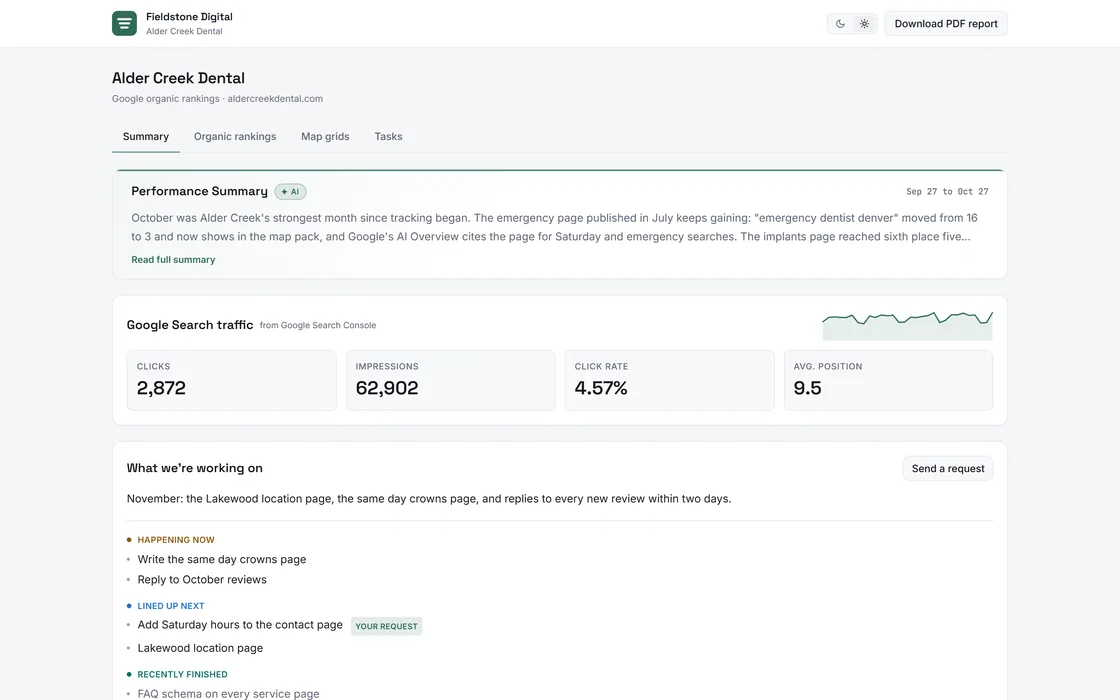Click 'from Google Search Console' label
This screenshot has width=1120, height=700.
[x=318, y=325]
